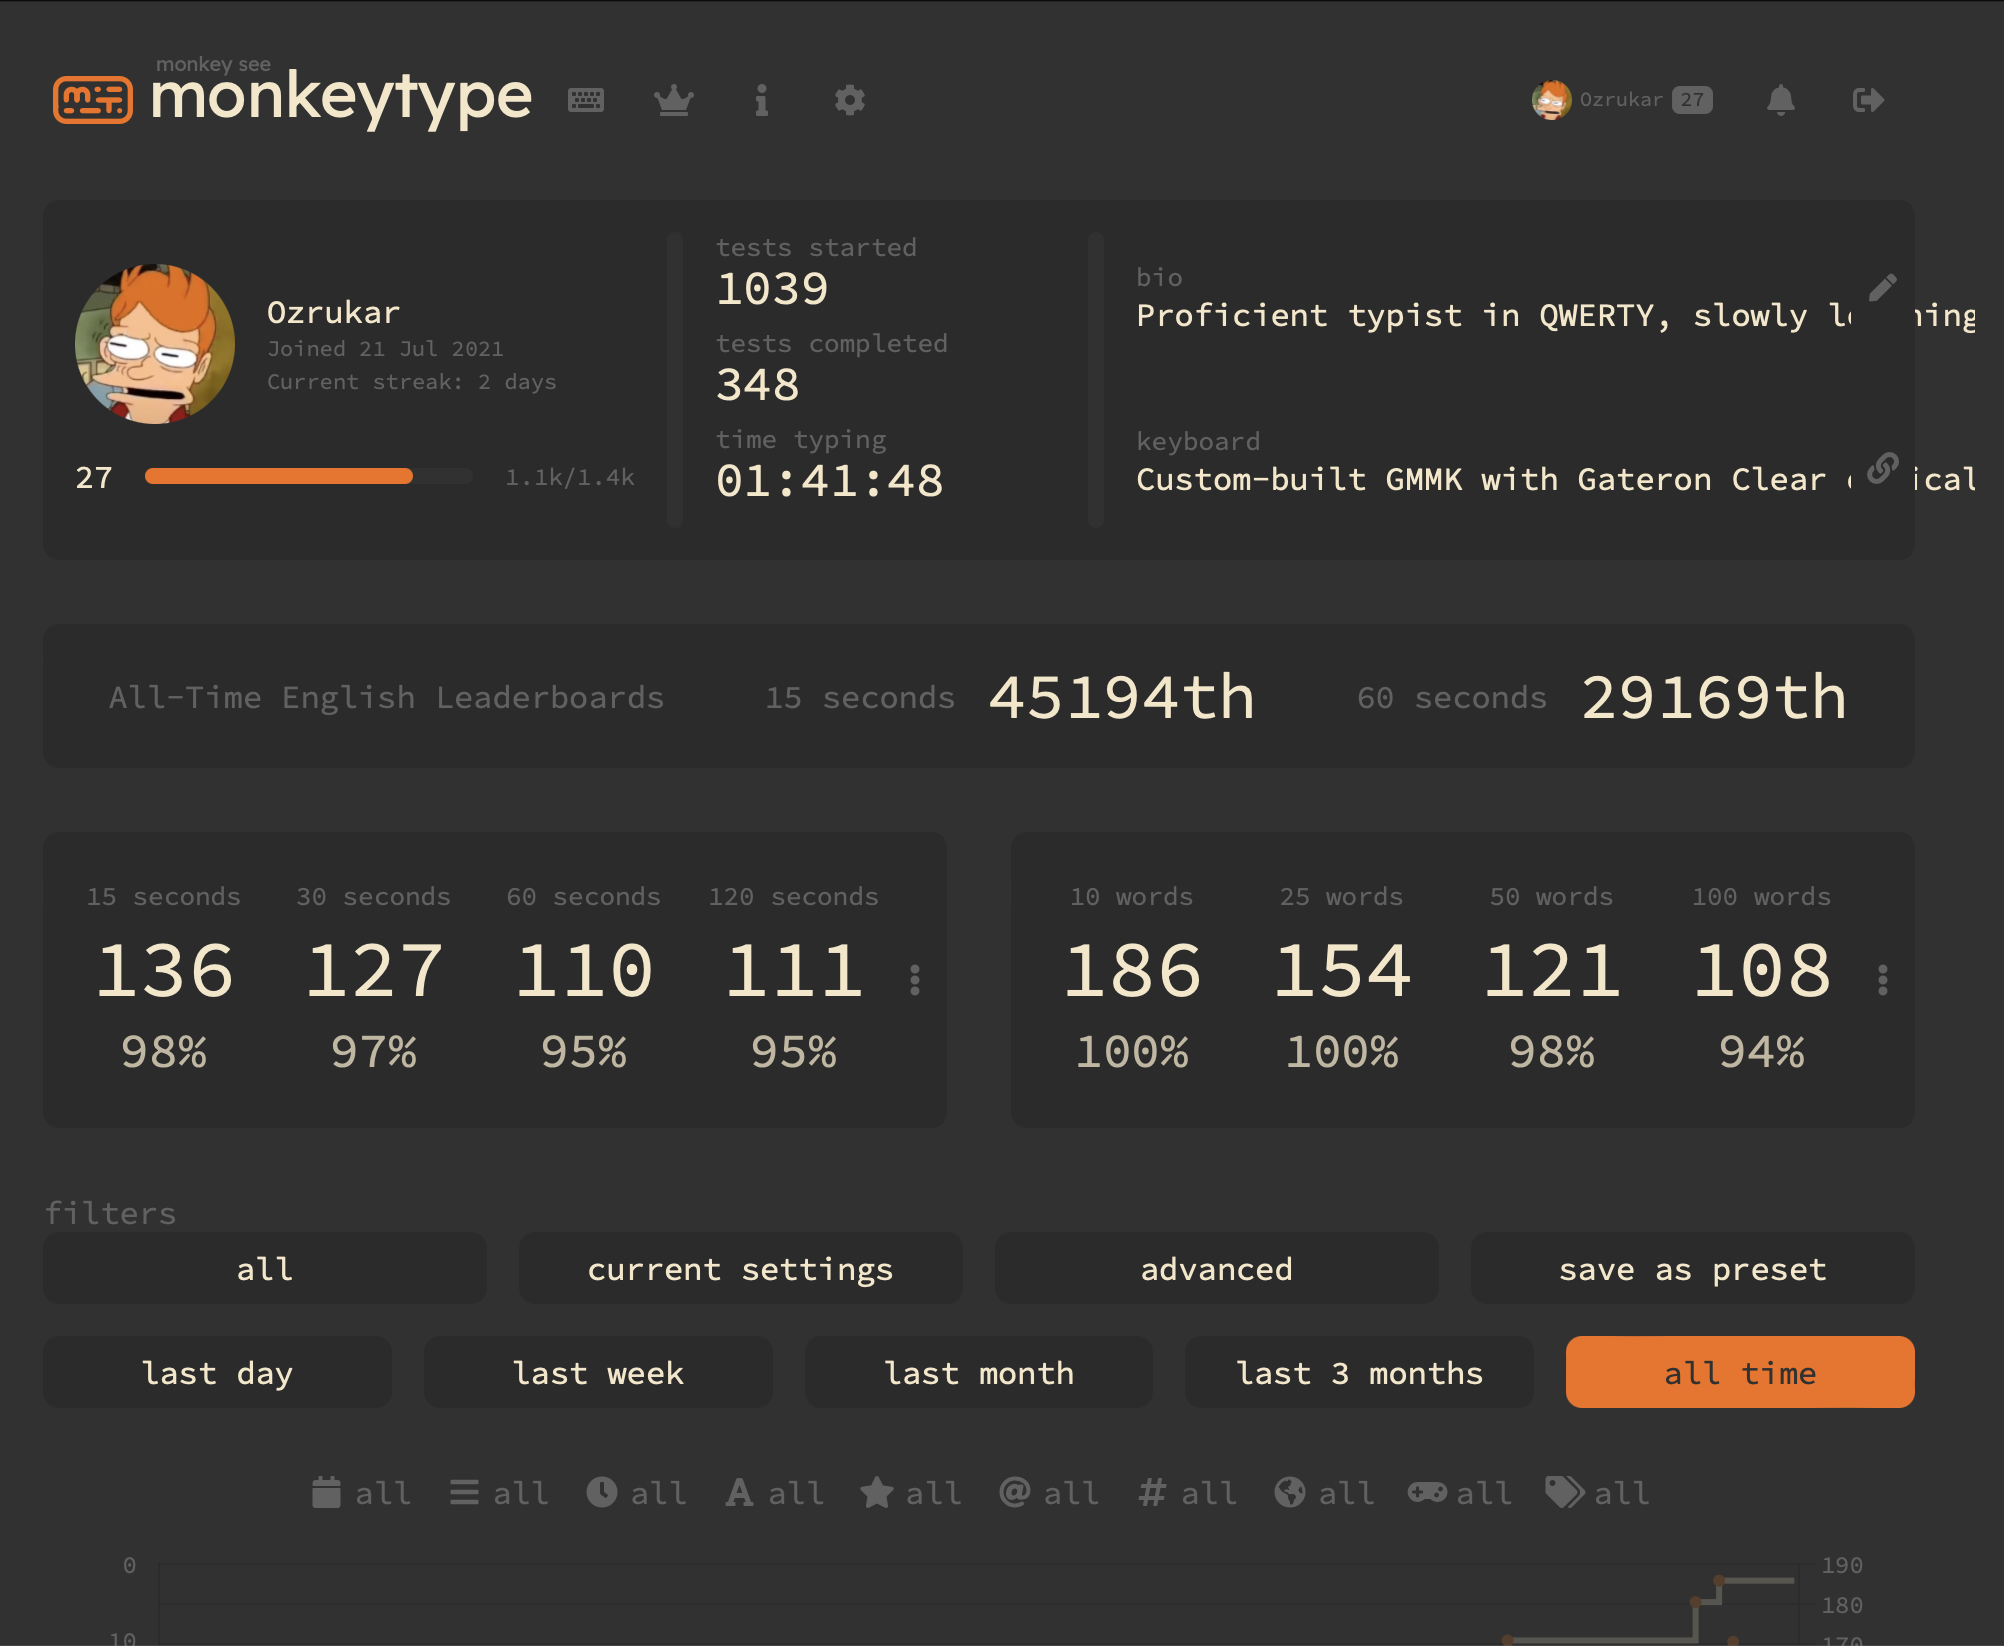Enable the all-time filter
2004x1646 pixels.
[x=1740, y=1372]
